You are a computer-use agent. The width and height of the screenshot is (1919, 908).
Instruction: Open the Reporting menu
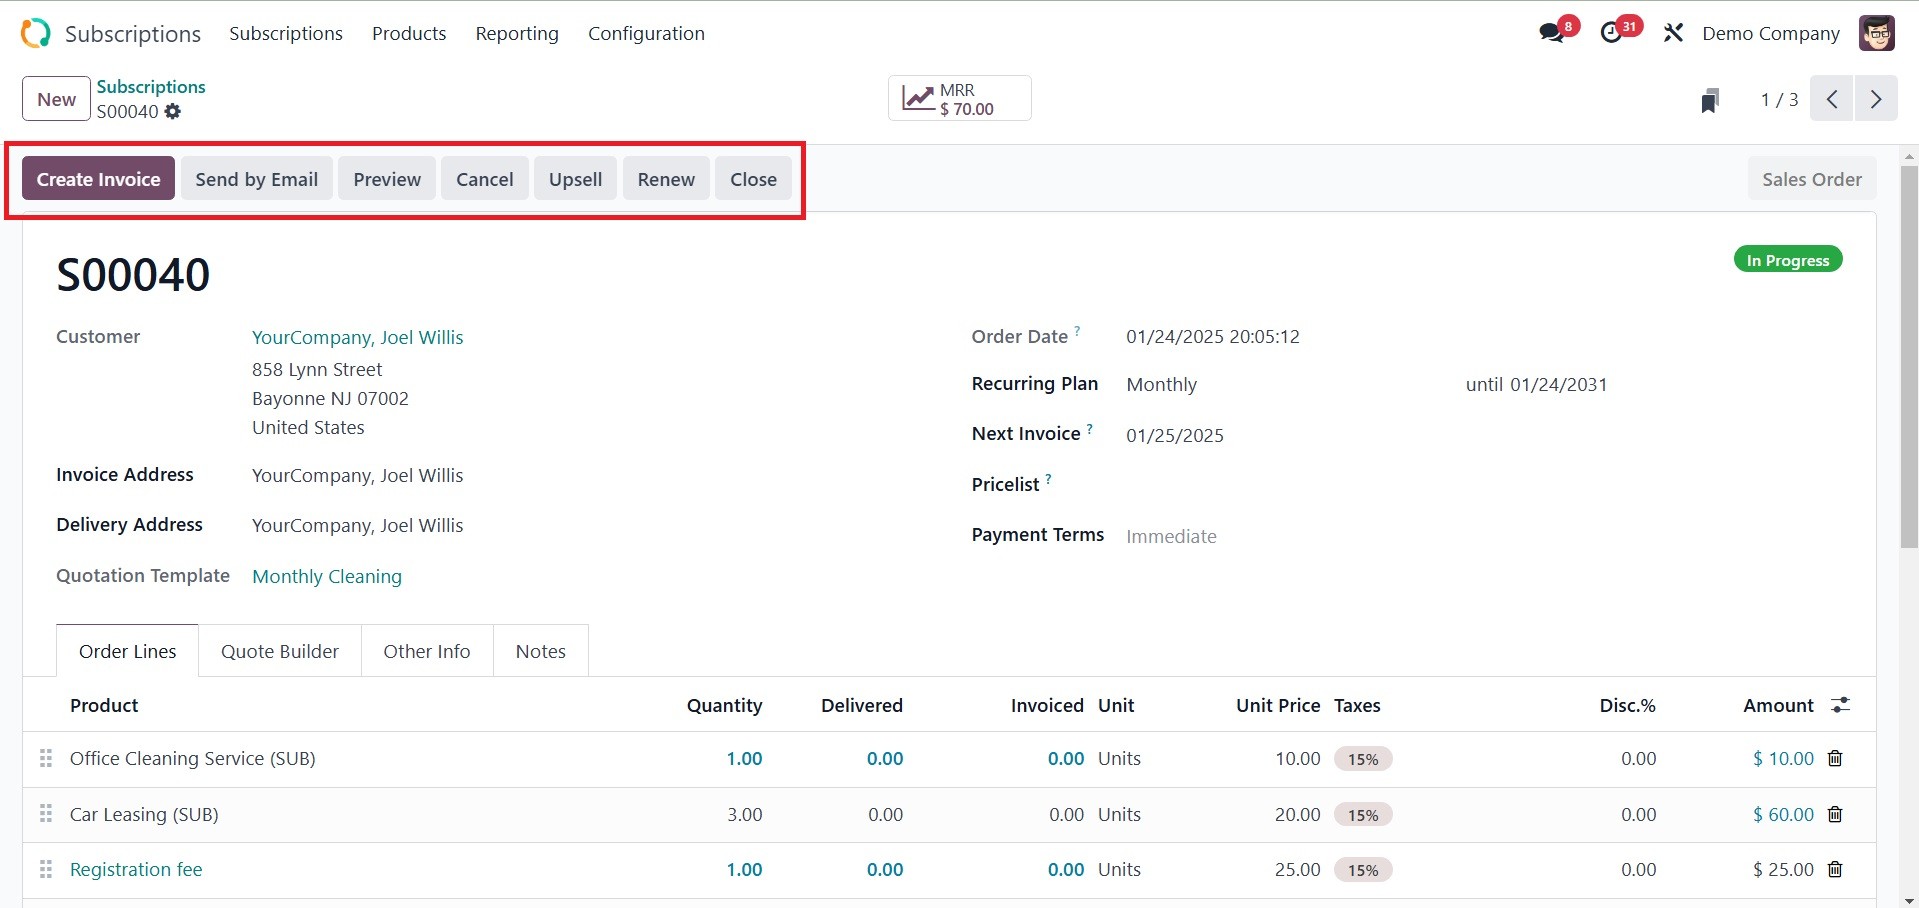tap(517, 33)
